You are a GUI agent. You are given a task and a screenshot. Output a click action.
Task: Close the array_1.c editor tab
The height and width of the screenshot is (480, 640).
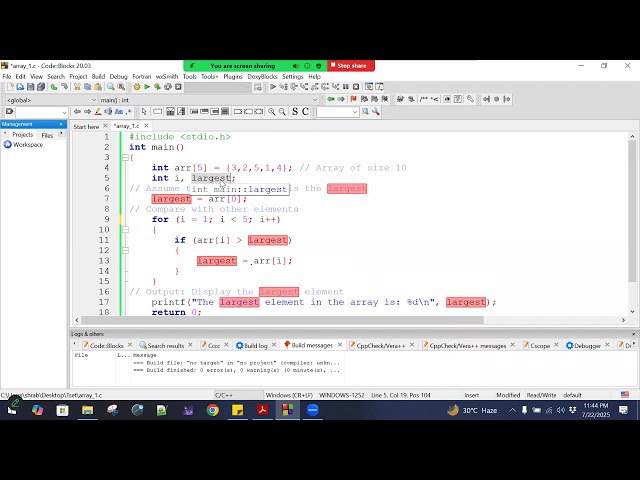146,126
